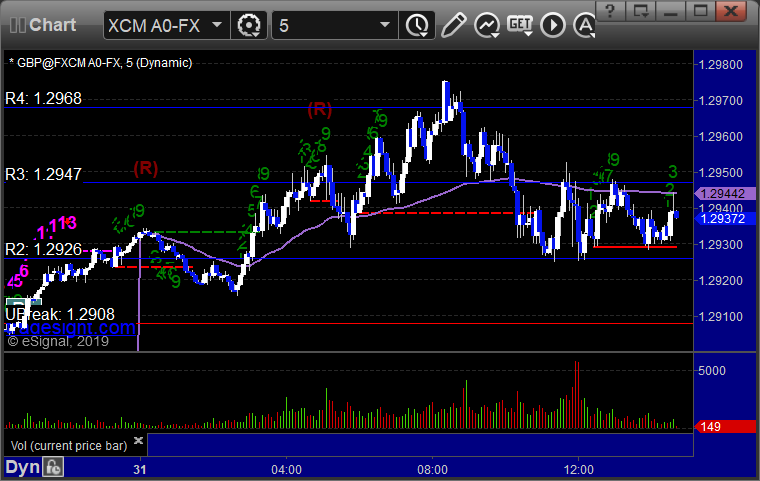Click the pop-out window button
760x481 pixels.
click(640, 10)
